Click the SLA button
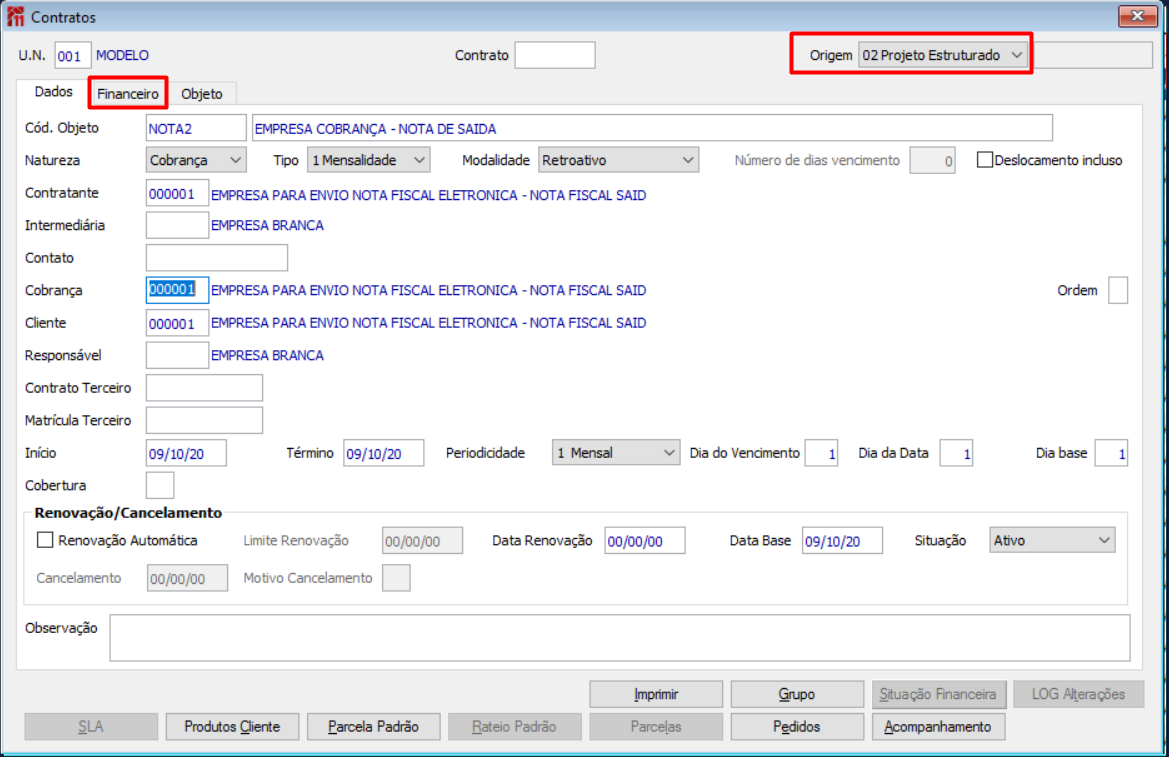Image resolution: width=1169 pixels, height=757 pixels. 91,726
